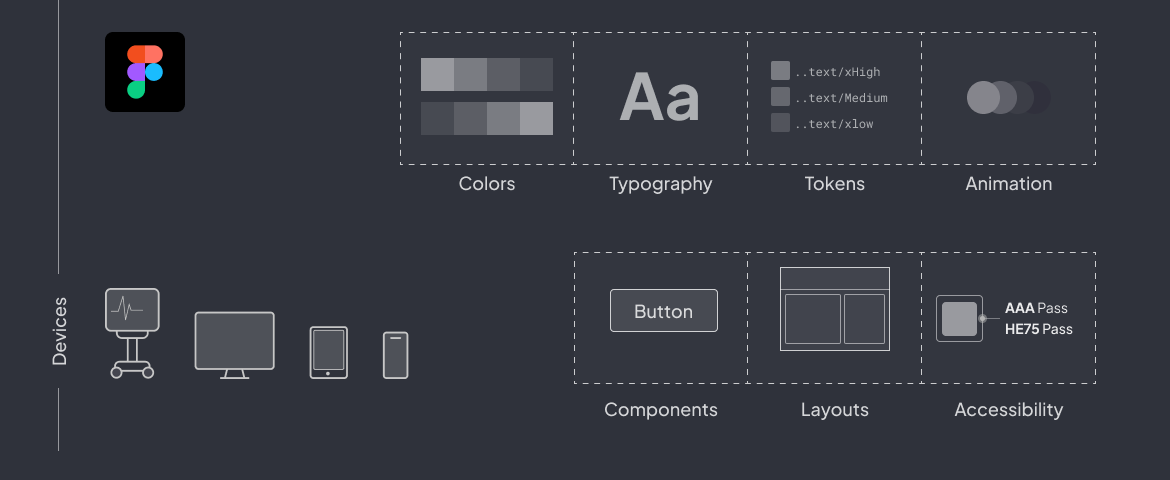The width and height of the screenshot is (1170, 480).
Task: Click the Figma logo icon
Action: click(145, 72)
